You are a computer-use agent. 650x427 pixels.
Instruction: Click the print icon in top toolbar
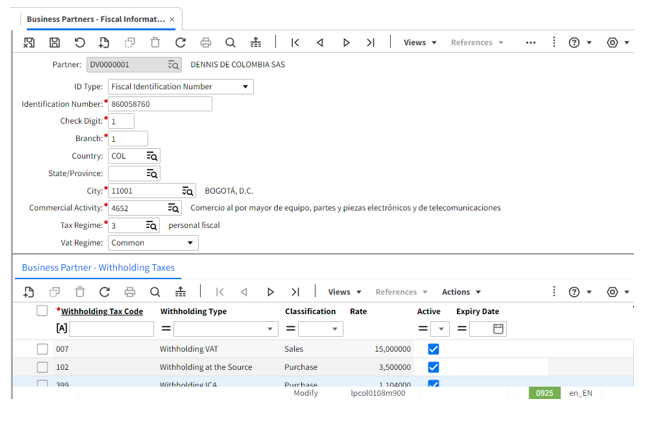(x=205, y=43)
